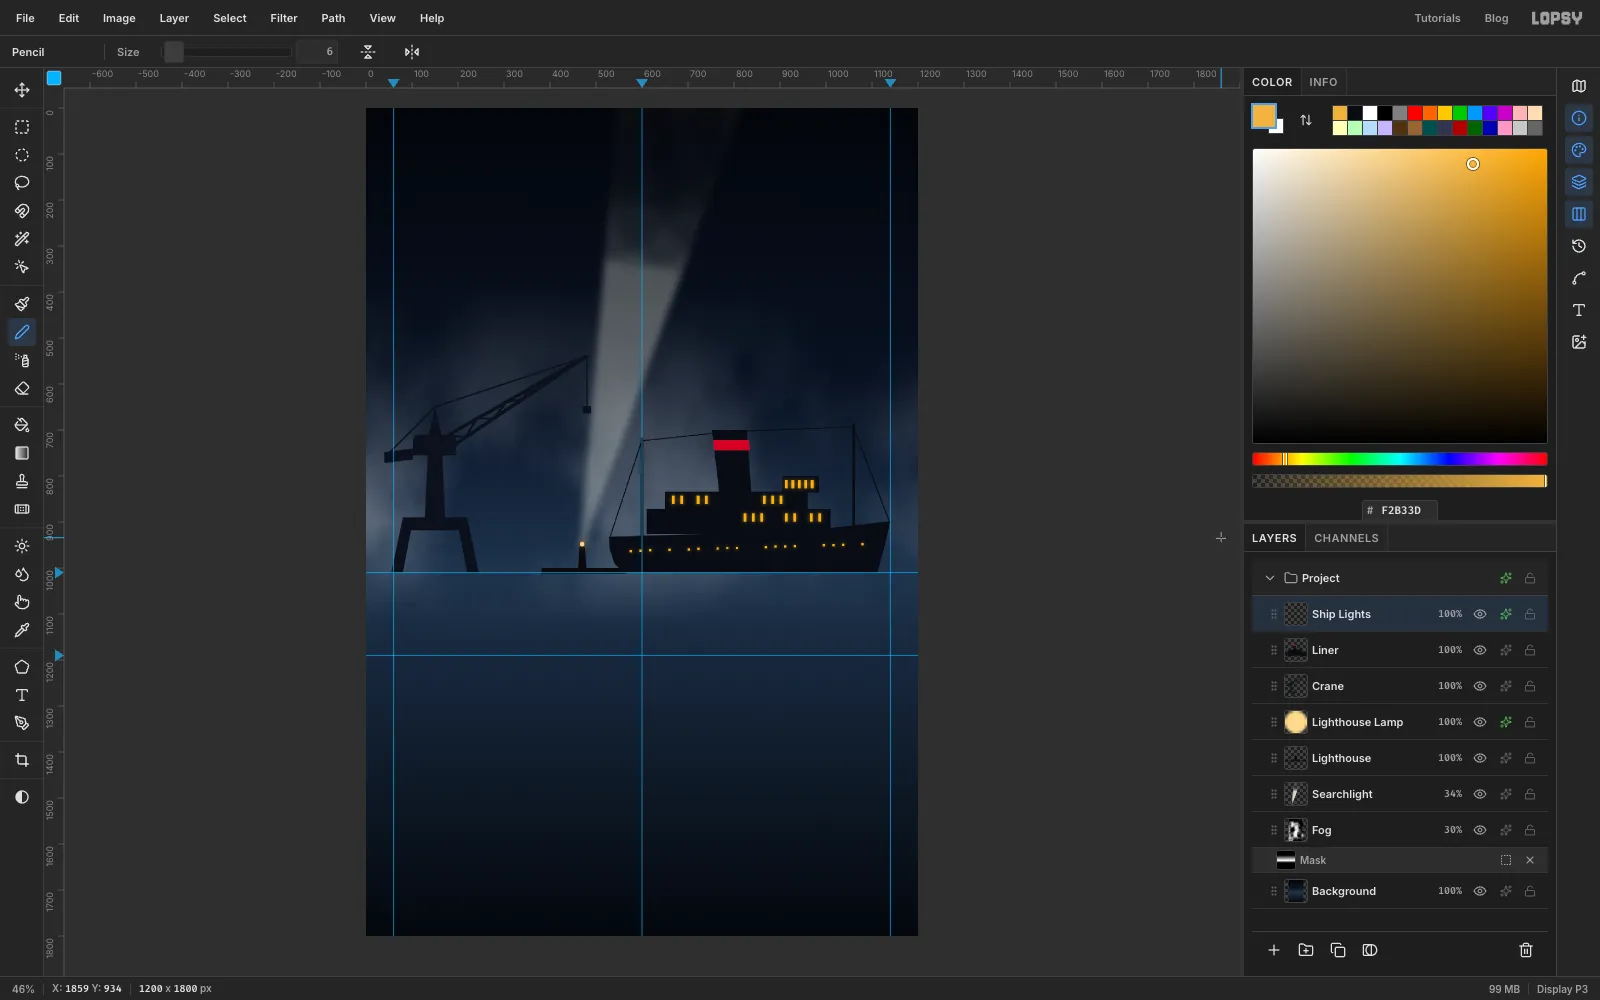This screenshot has width=1600, height=1000.
Task: Open the Tutorials link
Action: tap(1437, 18)
